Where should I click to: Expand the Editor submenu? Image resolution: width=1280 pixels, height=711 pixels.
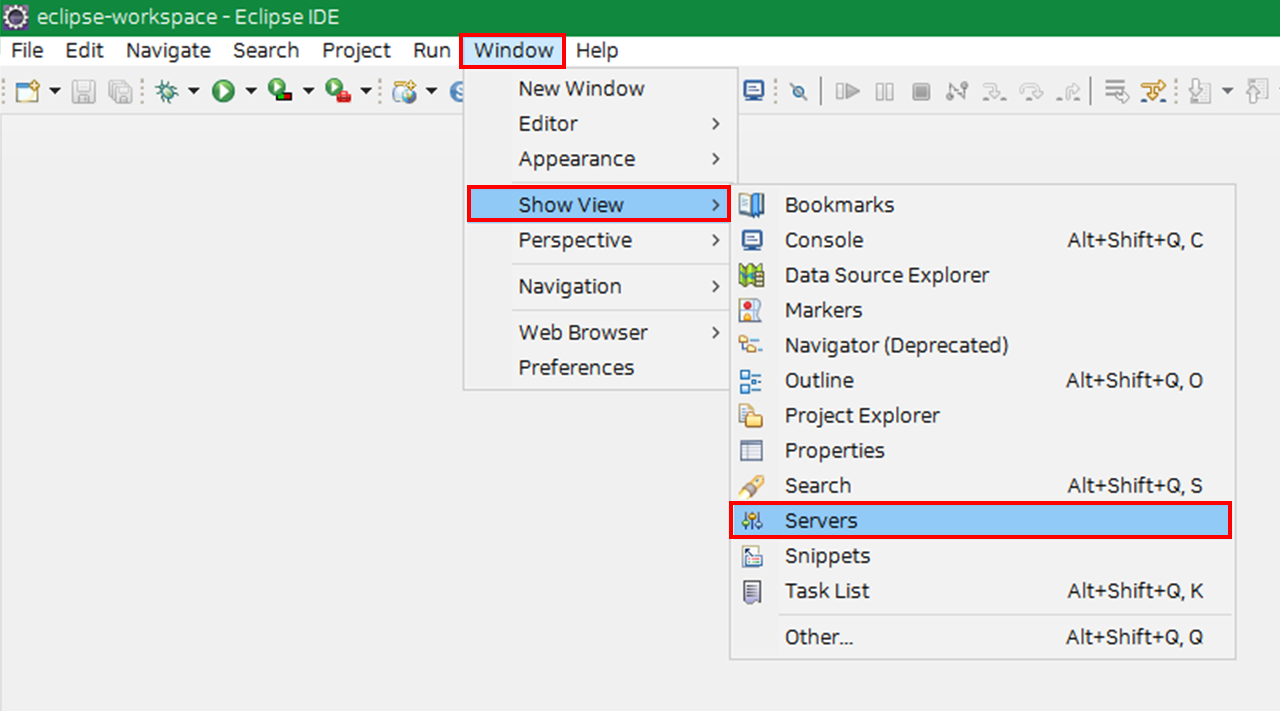pos(600,124)
